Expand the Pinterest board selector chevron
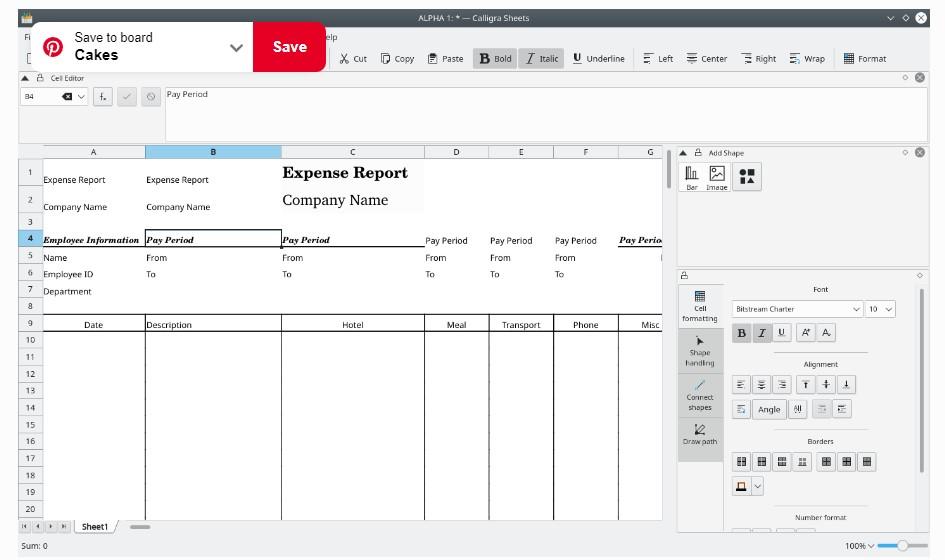The image size is (945, 560). (x=237, y=47)
